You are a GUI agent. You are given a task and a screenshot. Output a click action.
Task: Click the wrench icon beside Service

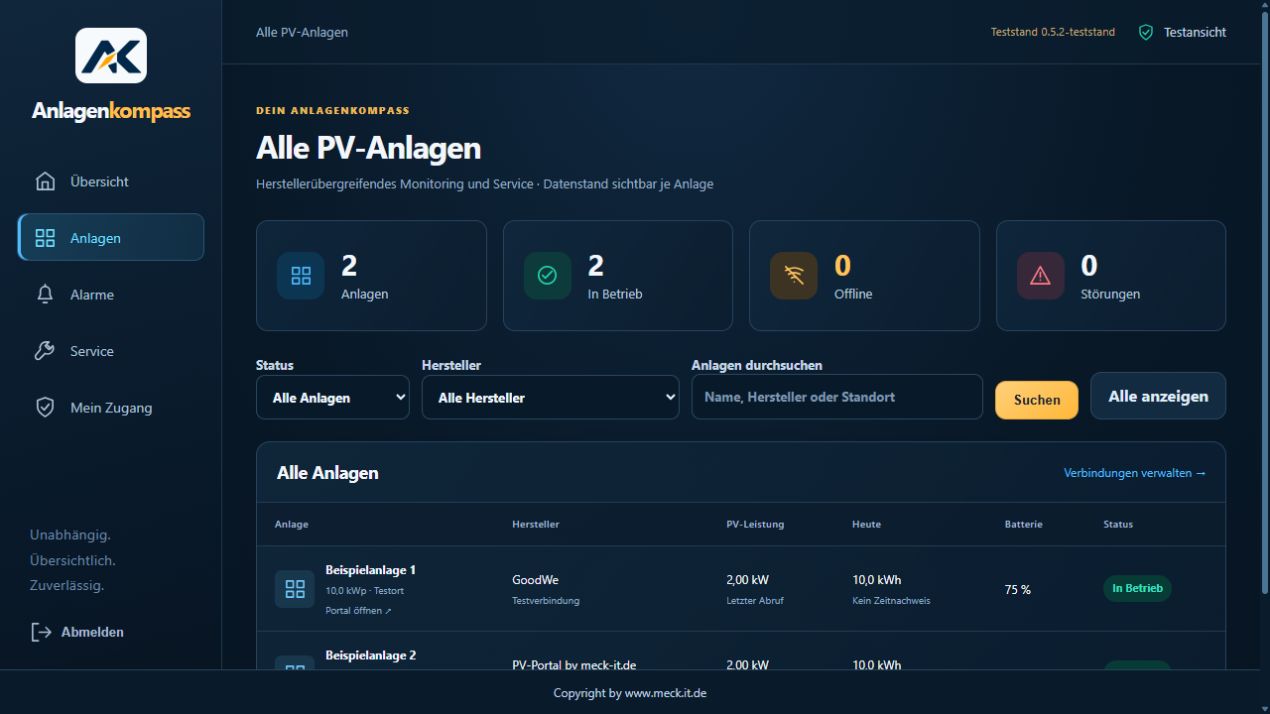[45, 351]
